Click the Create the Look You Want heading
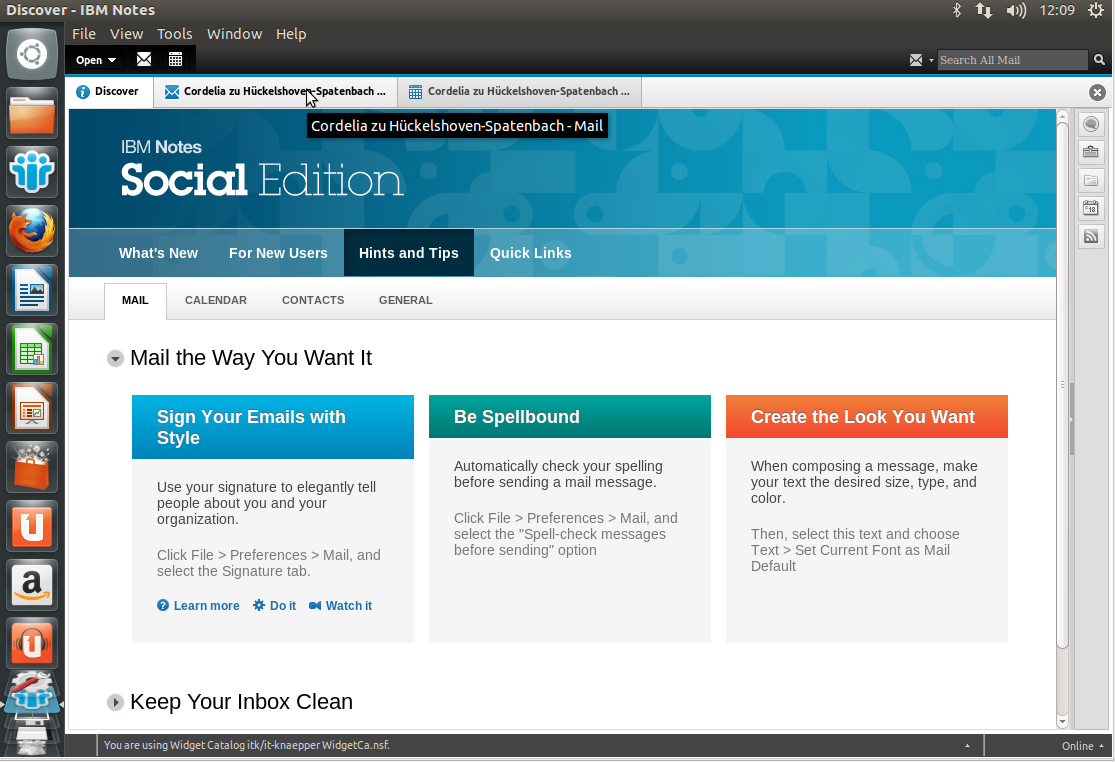Image resolution: width=1115 pixels, height=762 pixels. pyautogui.click(x=863, y=417)
